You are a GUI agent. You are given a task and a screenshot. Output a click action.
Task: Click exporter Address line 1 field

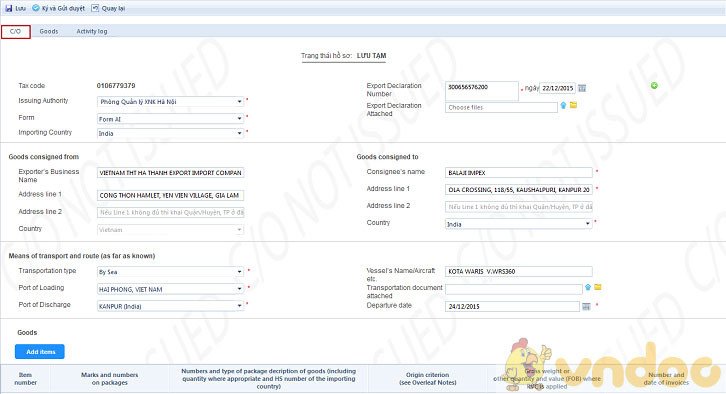[x=170, y=195]
